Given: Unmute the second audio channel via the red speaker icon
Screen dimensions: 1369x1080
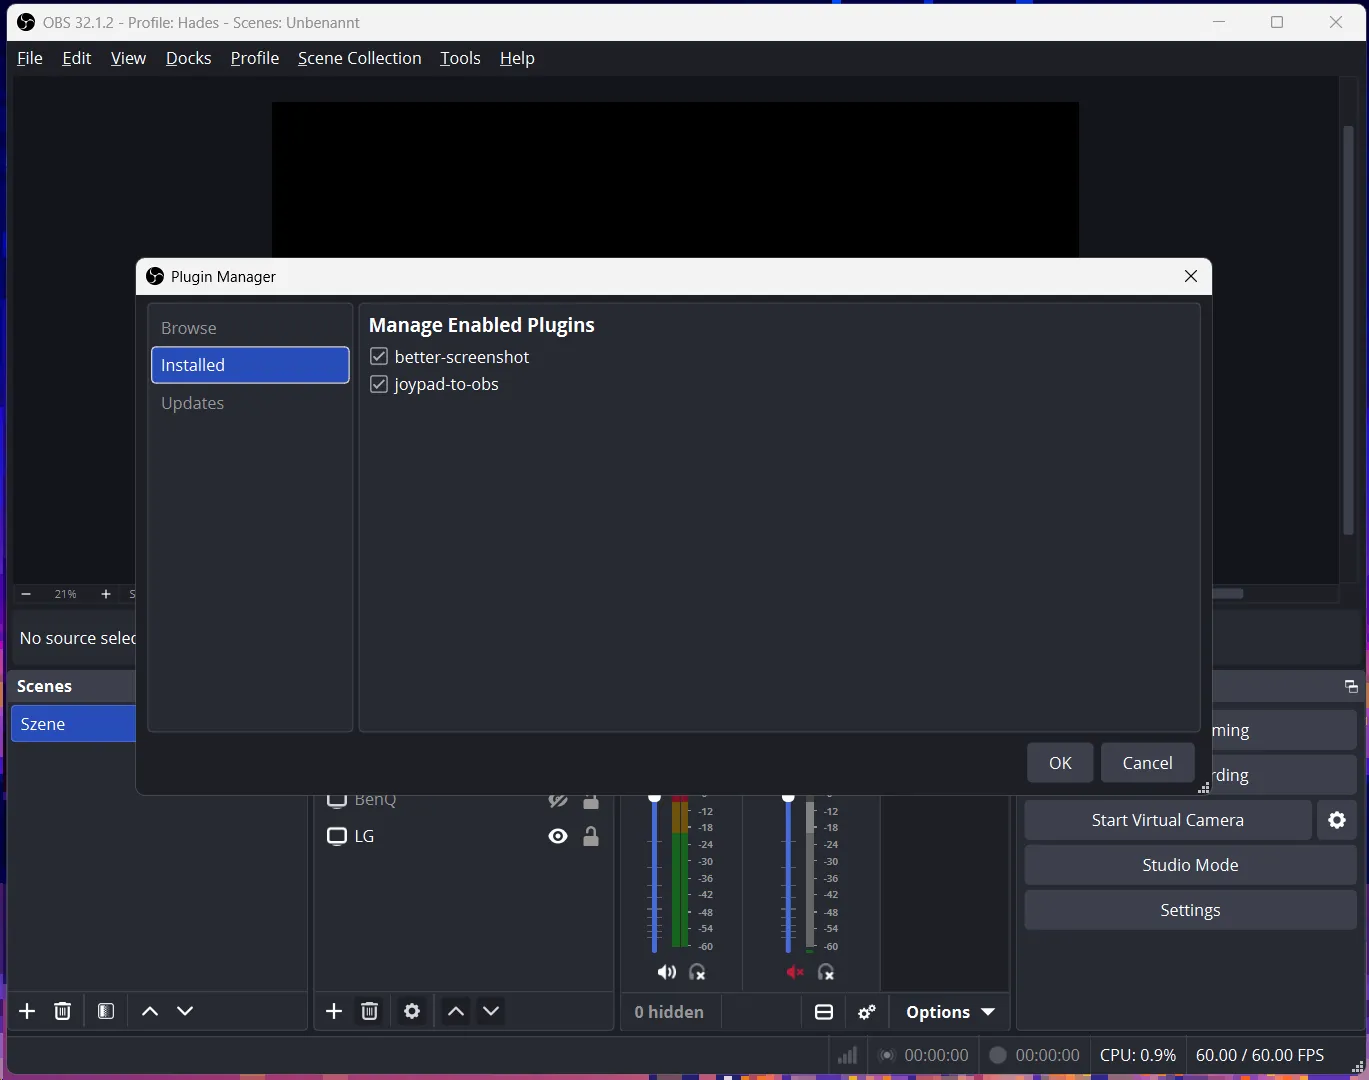Looking at the screenshot, I should pyautogui.click(x=795, y=972).
